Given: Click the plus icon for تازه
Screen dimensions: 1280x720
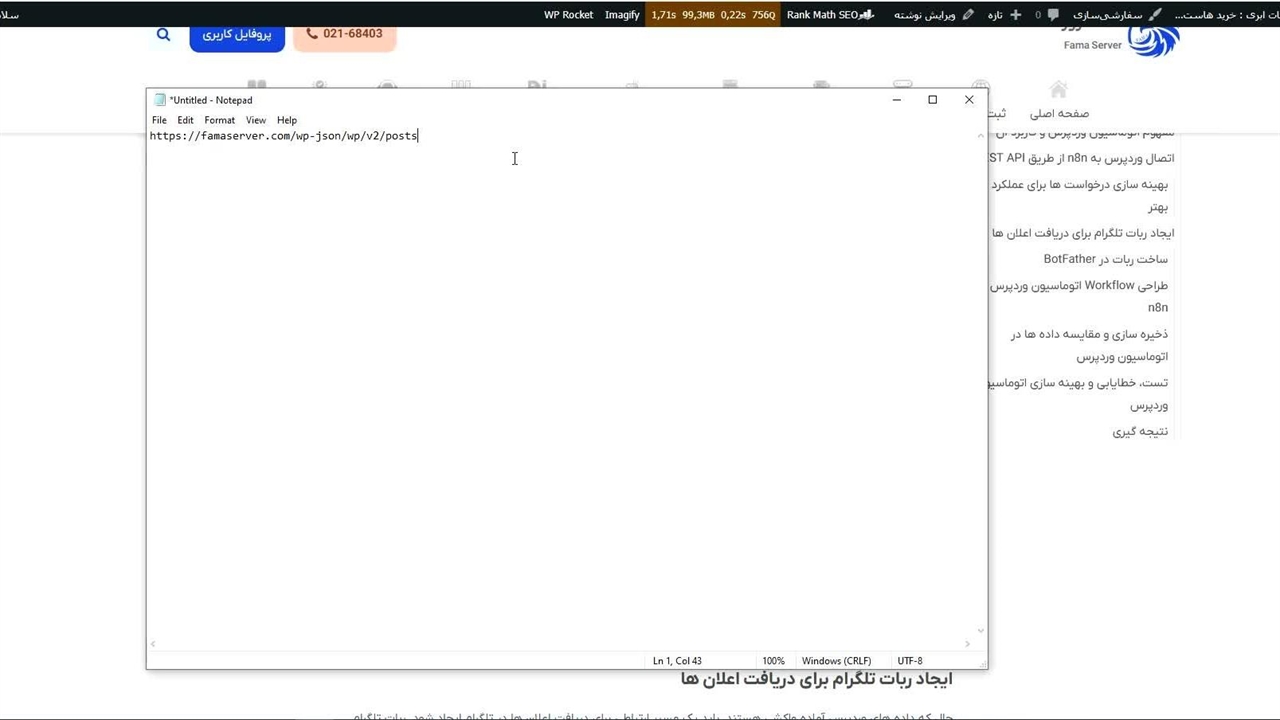Looking at the screenshot, I should [1016, 15].
